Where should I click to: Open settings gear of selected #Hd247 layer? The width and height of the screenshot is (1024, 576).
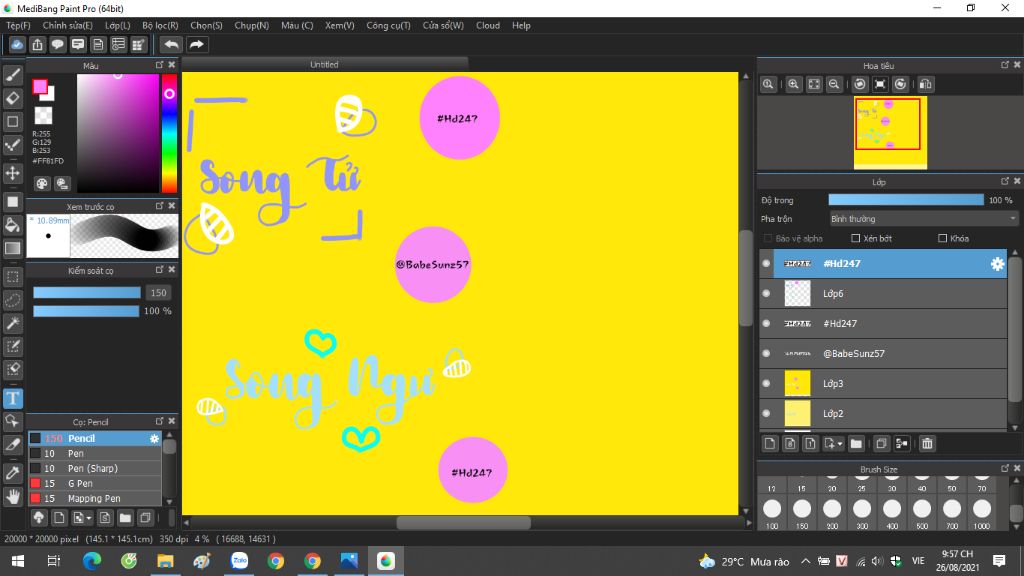coord(997,264)
